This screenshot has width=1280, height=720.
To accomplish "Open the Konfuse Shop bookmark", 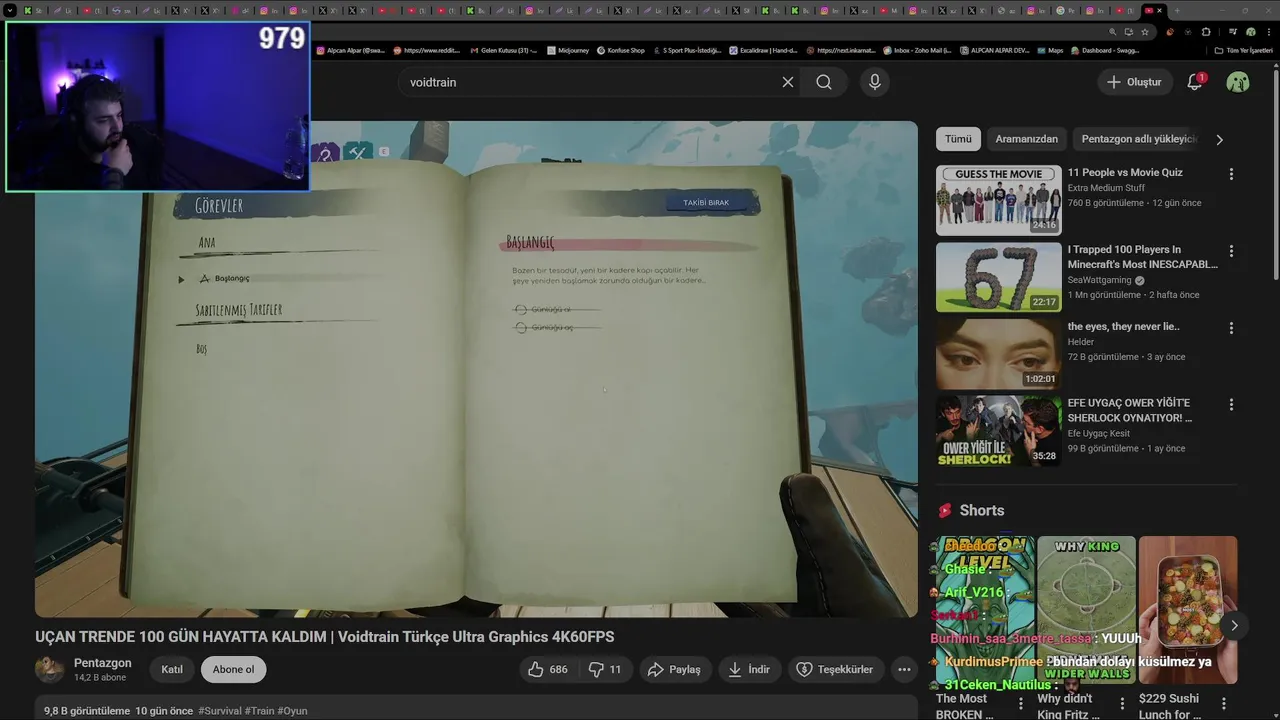I will pos(621,50).
